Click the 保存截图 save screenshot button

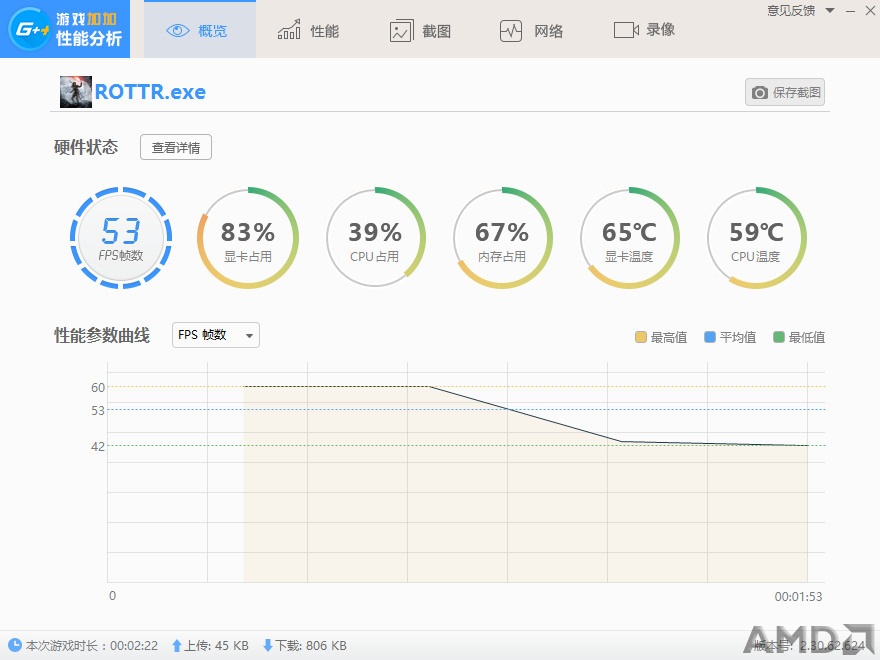click(x=785, y=92)
